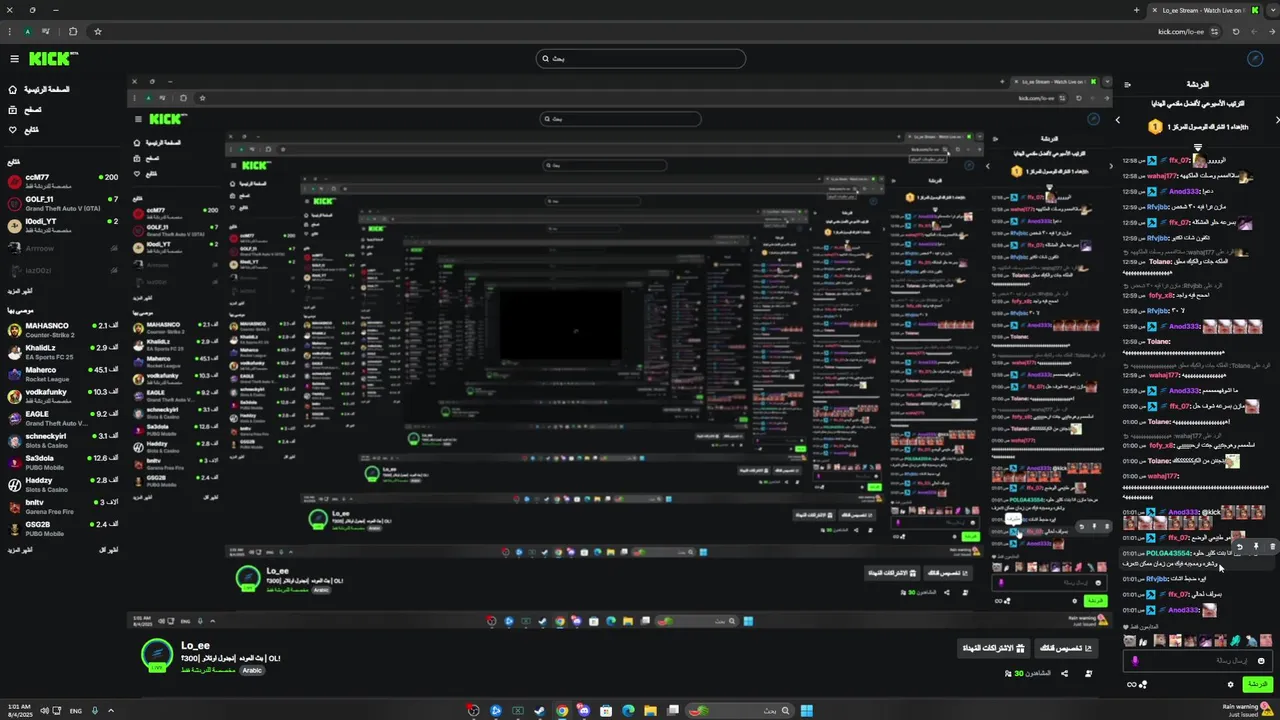Toggle microphone icon in system tray
Screen dimensions: 1280x720
(x=95, y=711)
